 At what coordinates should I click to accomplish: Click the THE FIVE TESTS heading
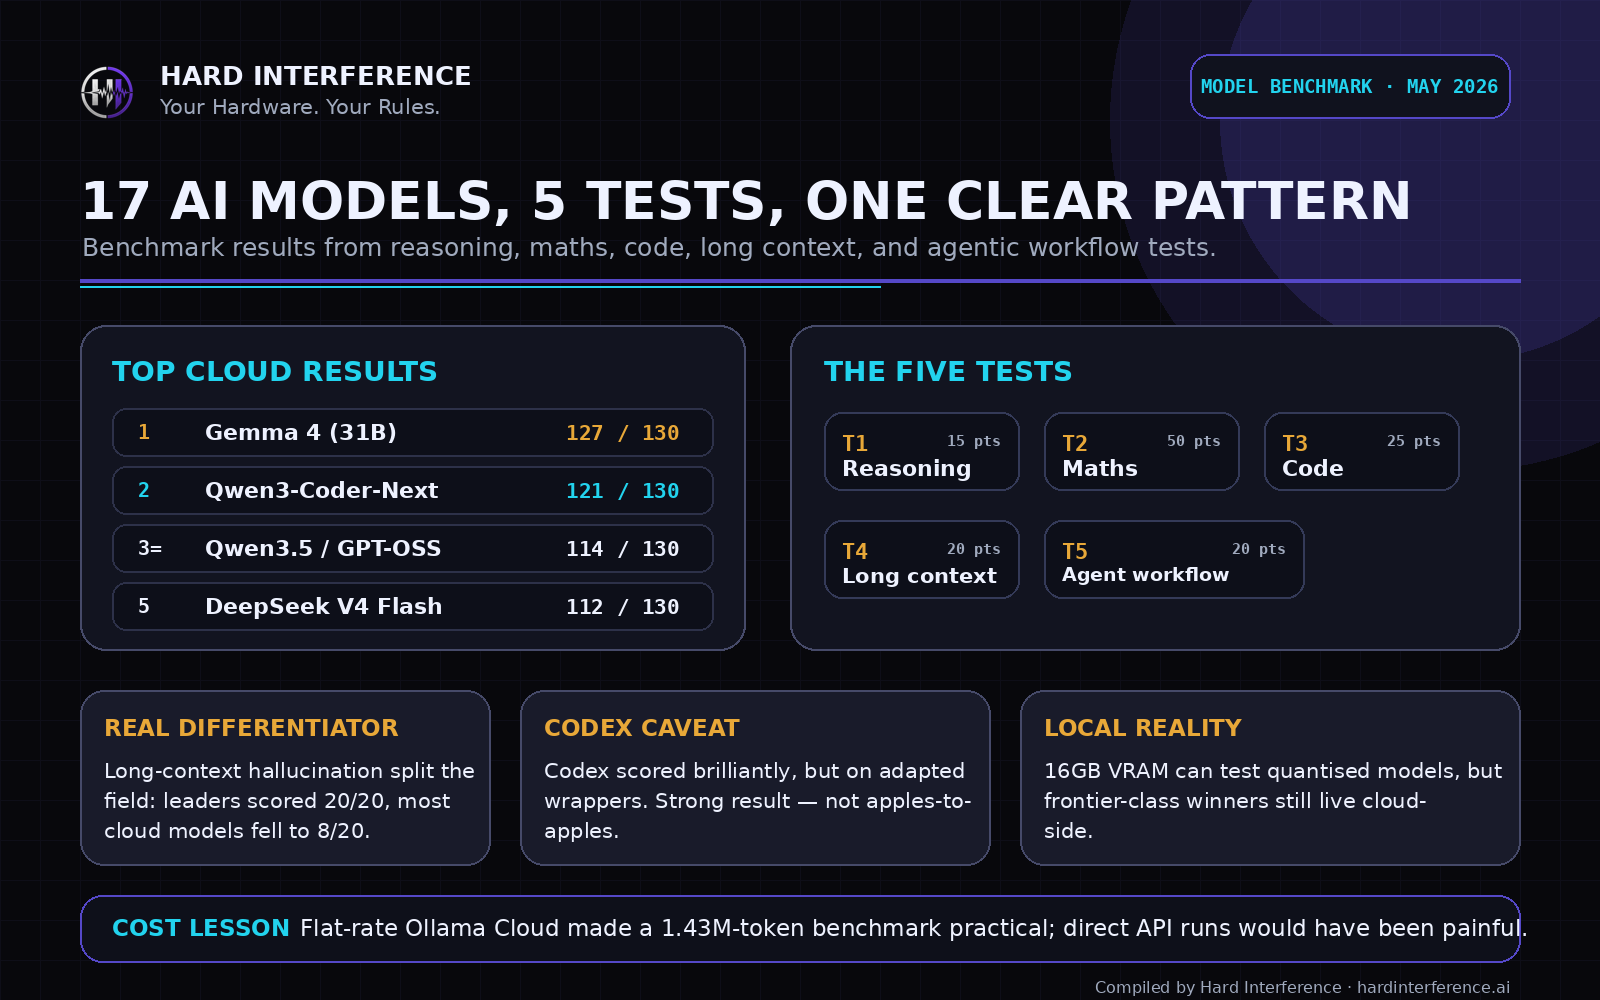[948, 372]
